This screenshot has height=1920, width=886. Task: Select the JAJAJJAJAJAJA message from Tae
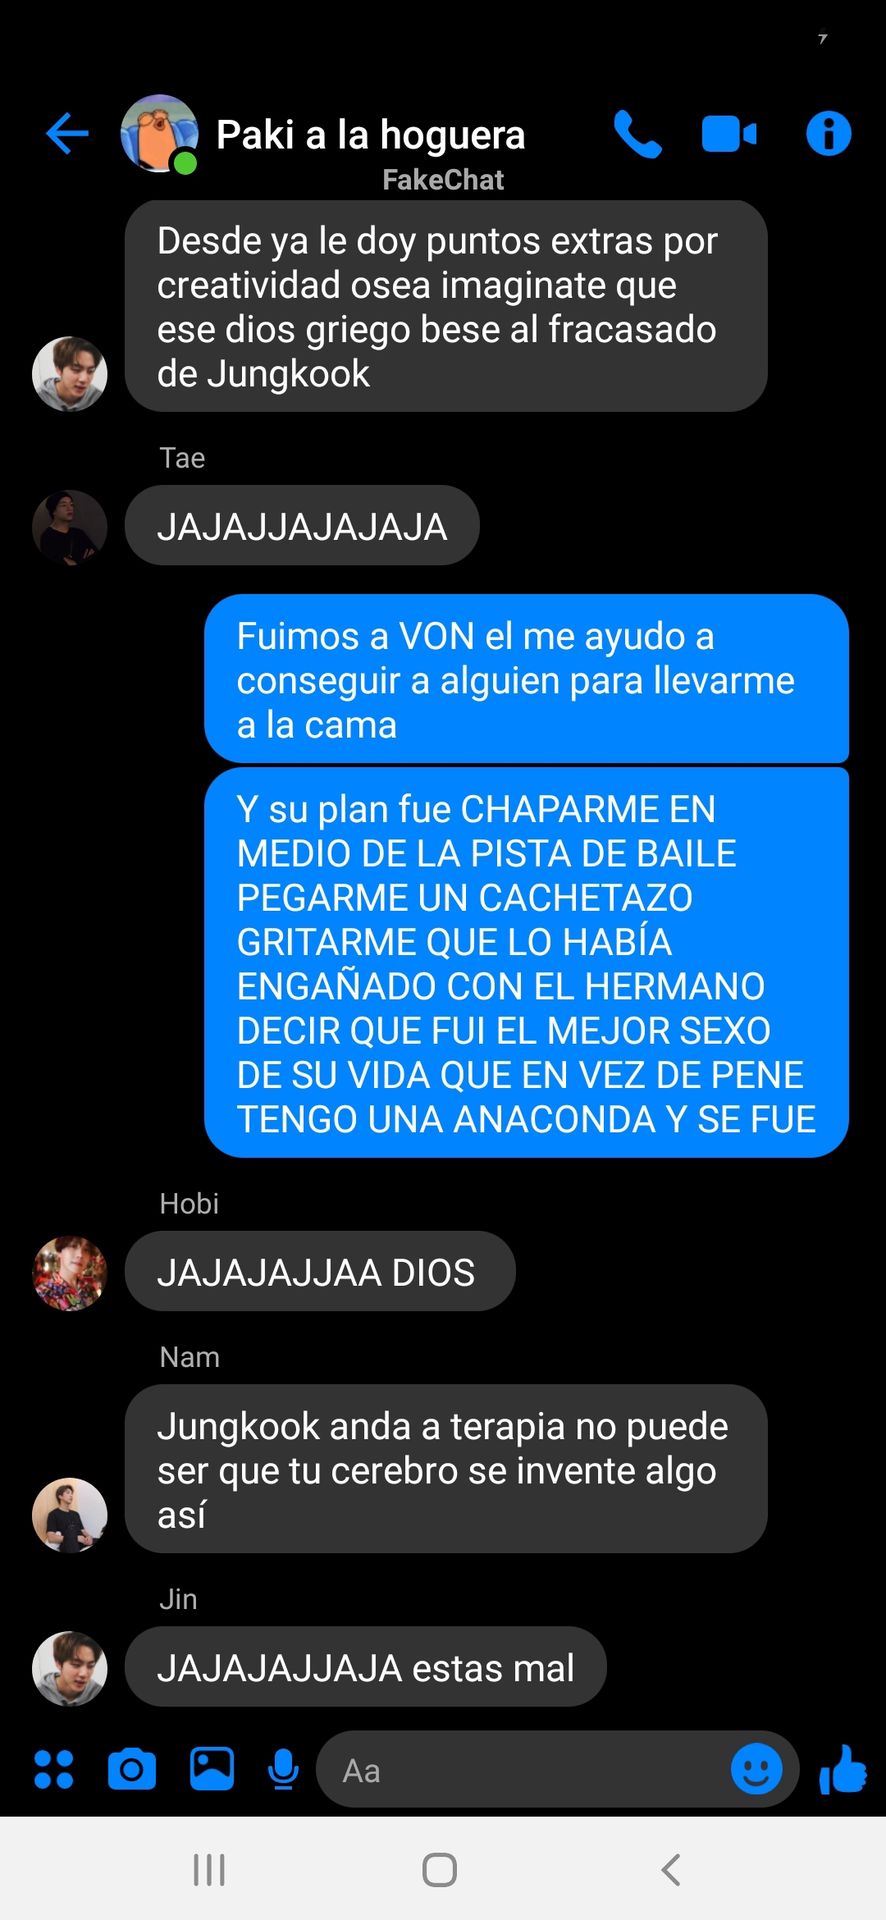point(302,526)
